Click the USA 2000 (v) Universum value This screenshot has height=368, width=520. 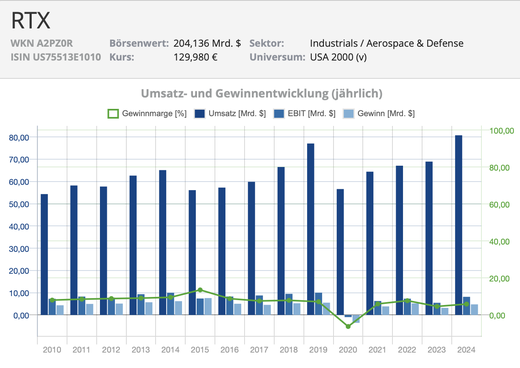338,57
